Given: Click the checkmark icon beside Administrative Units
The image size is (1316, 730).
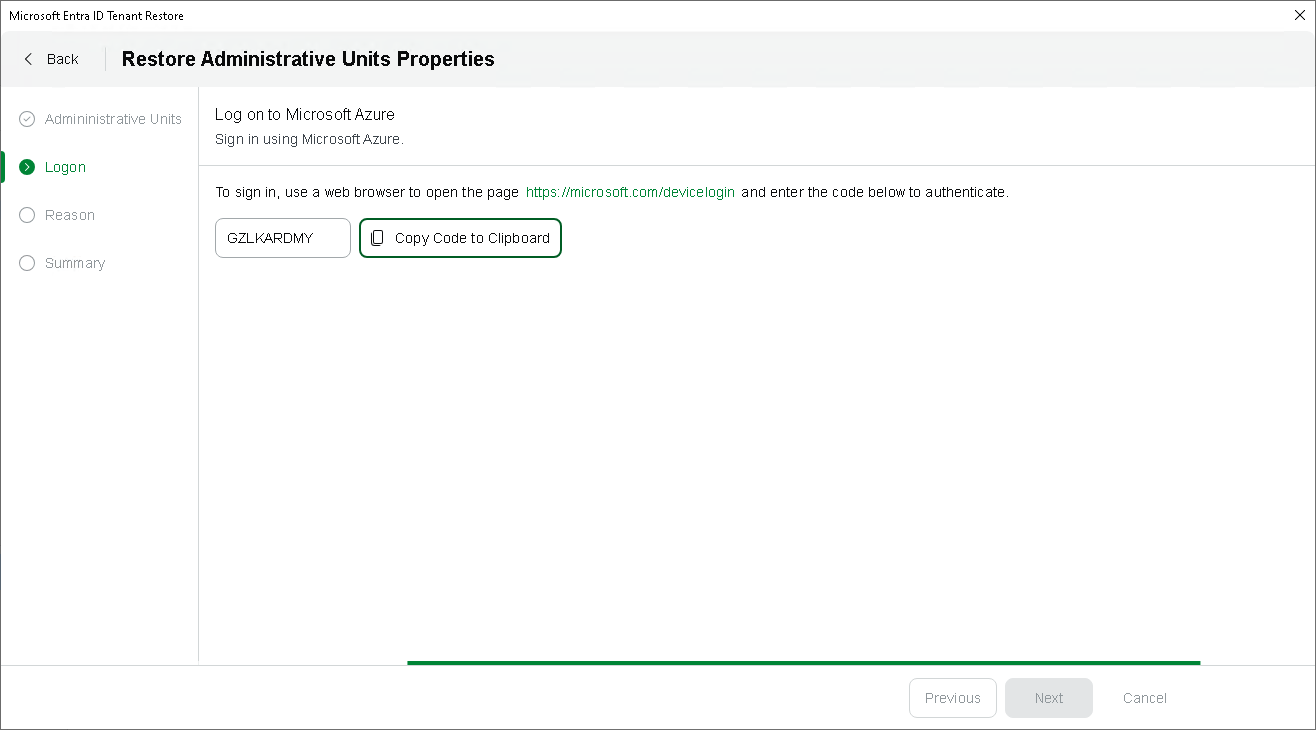Looking at the screenshot, I should [x=27, y=119].
